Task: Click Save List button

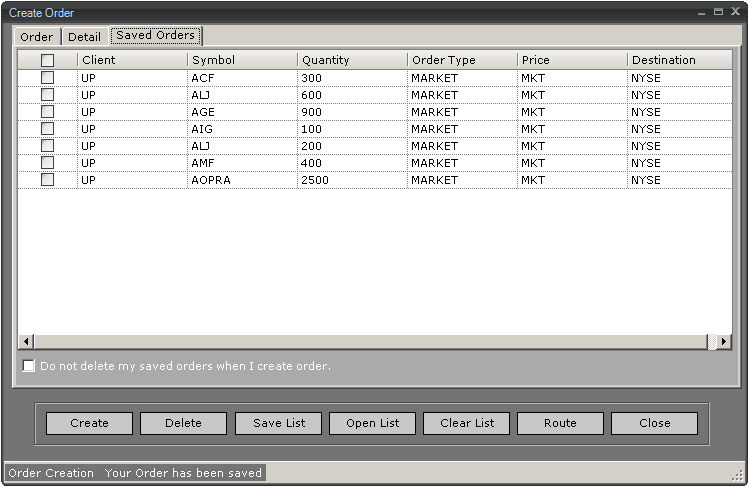Action: pos(278,423)
